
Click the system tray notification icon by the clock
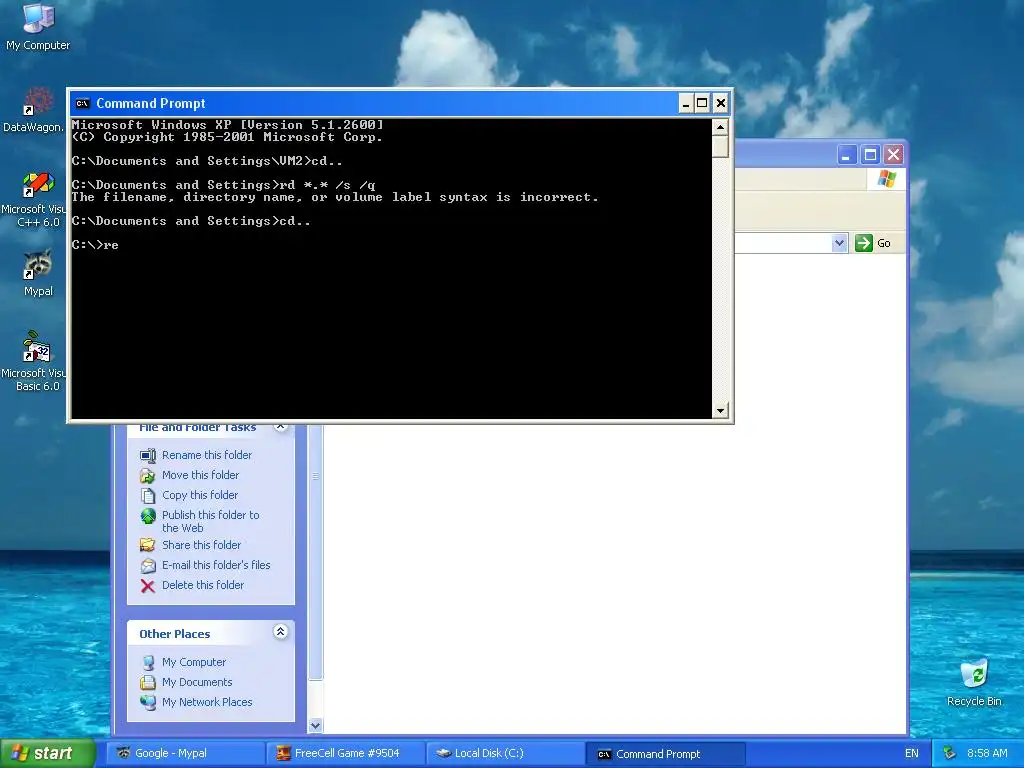click(x=950, y=753)
